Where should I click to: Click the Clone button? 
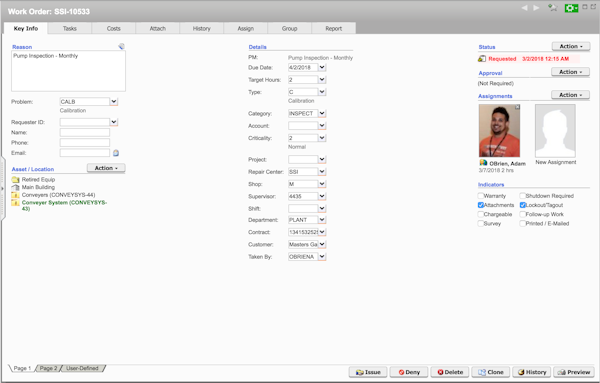(491, 372)
